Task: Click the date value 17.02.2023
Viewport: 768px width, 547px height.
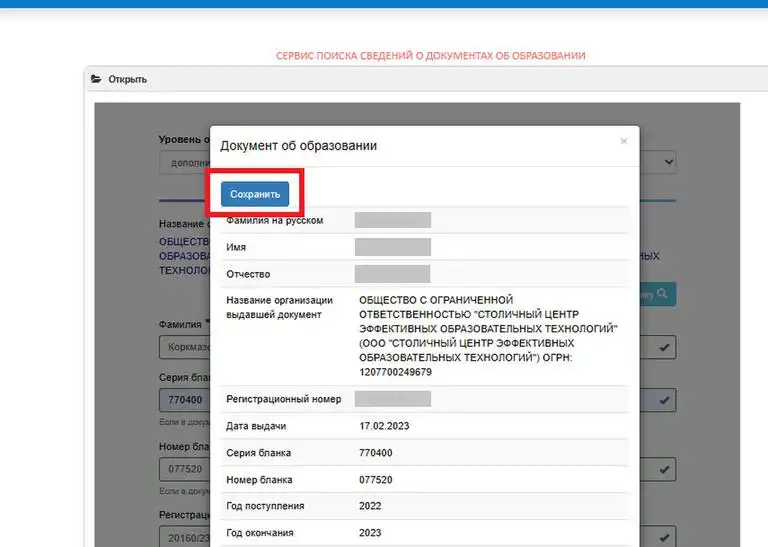Action: (x=384, y=426)
